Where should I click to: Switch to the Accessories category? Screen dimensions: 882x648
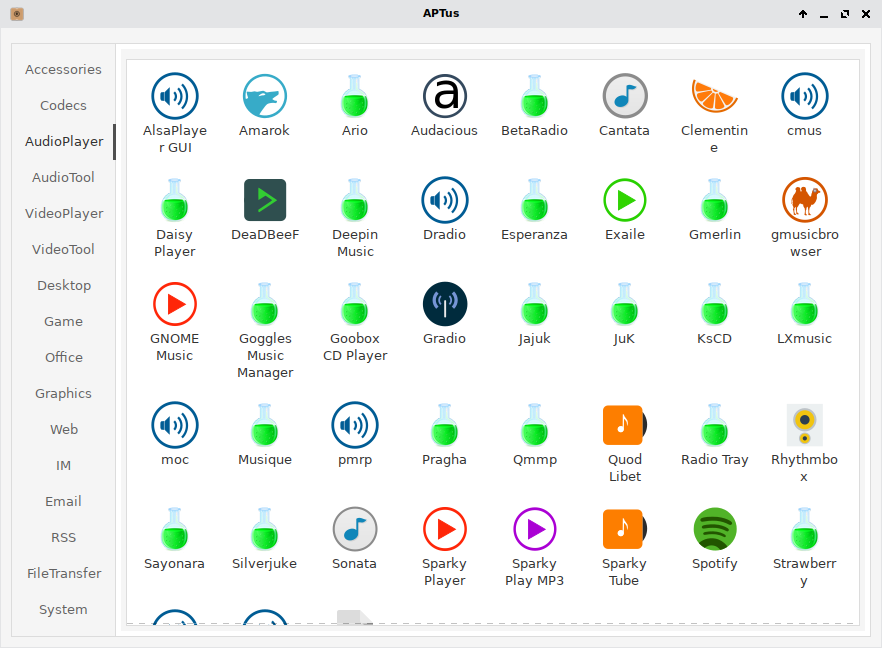(63, 70)
